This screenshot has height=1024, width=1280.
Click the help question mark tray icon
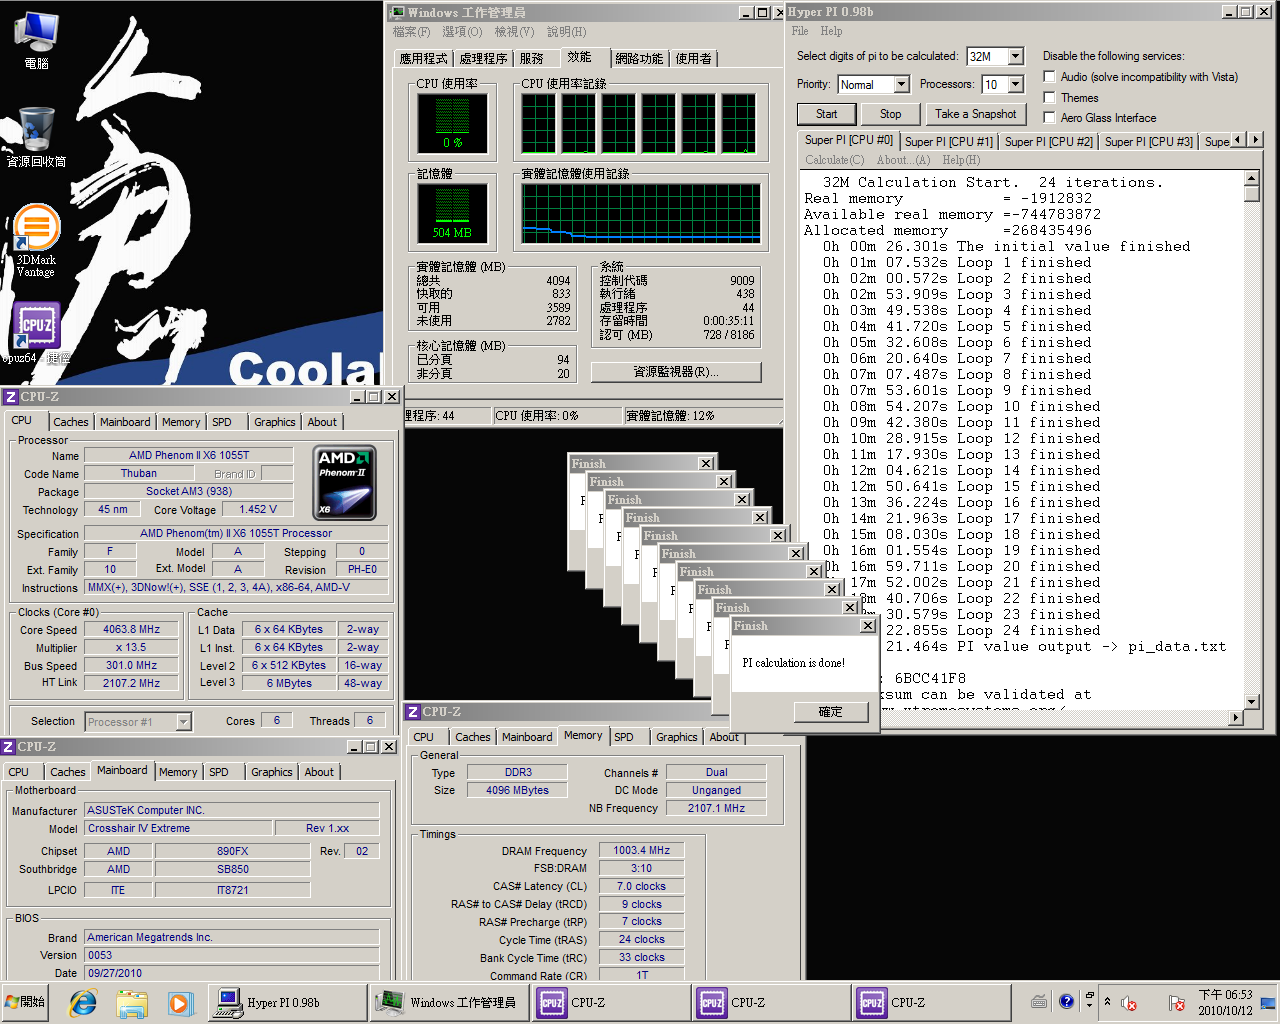point(1066,1001)
